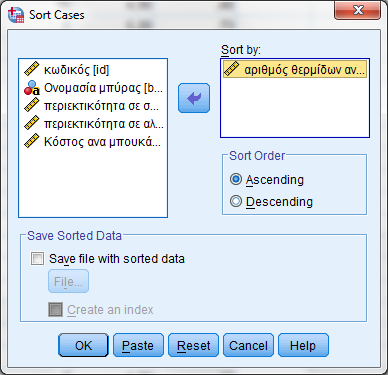The width and height of the screenshot is (388, 375).
Task: Click the ruler icon next to περιεκτικότητα σε αλ...
Action: coord(32,123)
